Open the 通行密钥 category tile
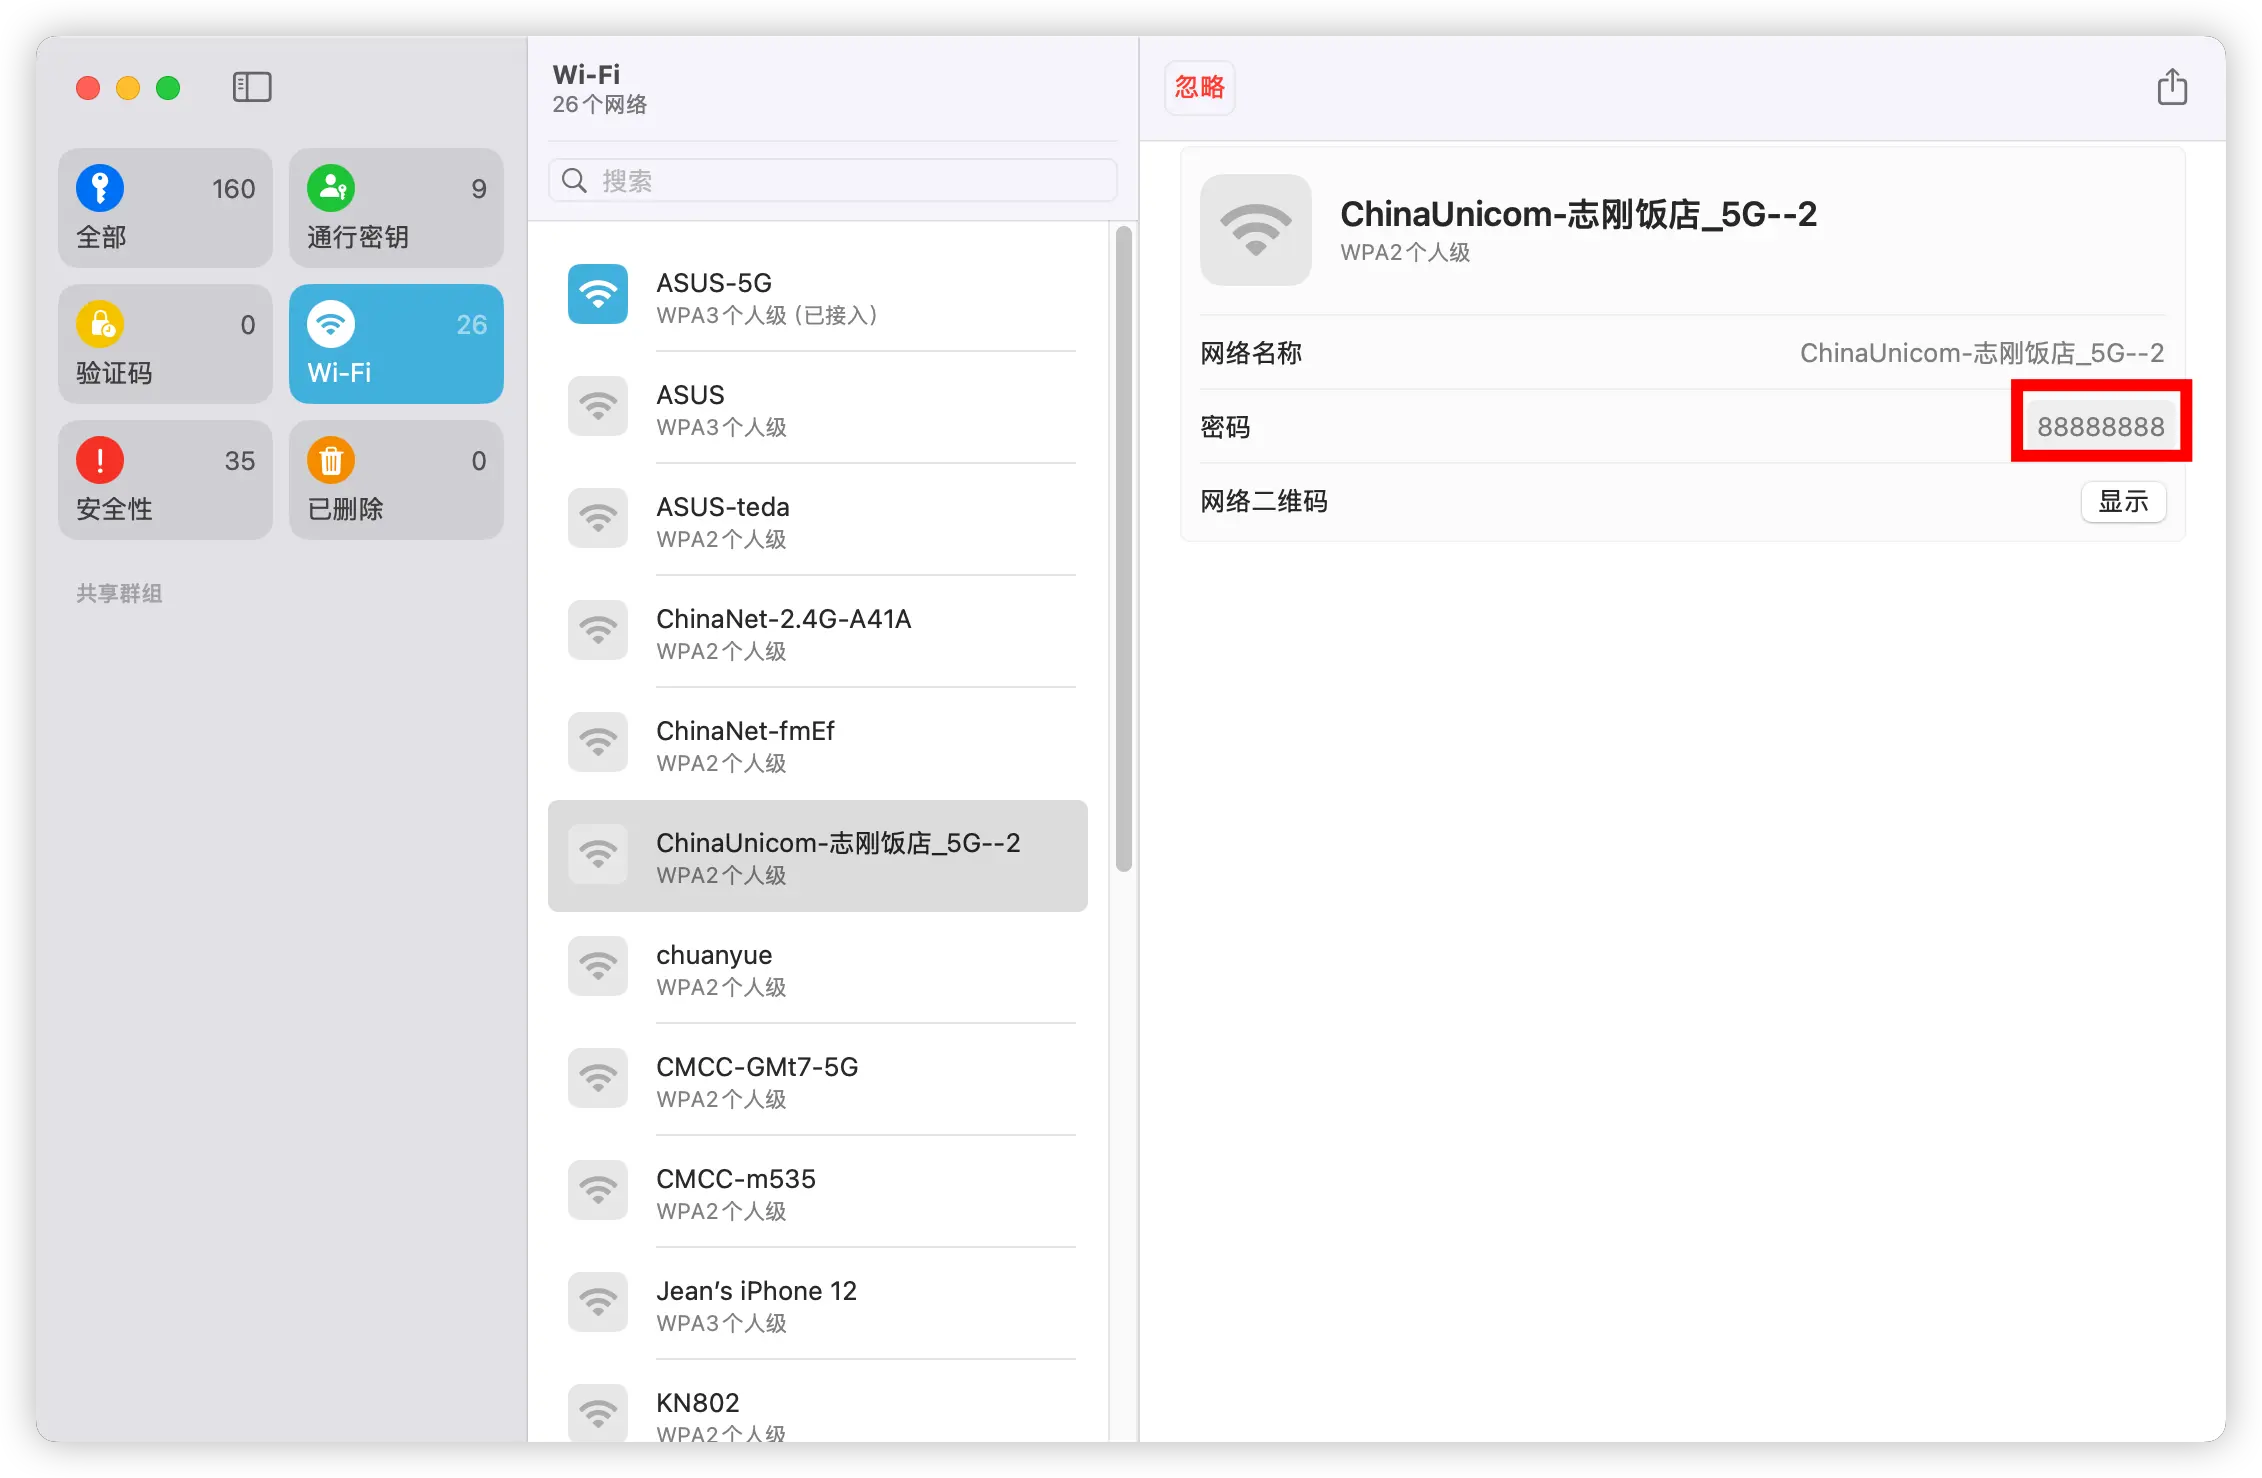Viewport: 2262px width, 1478px height. [396, 208]
